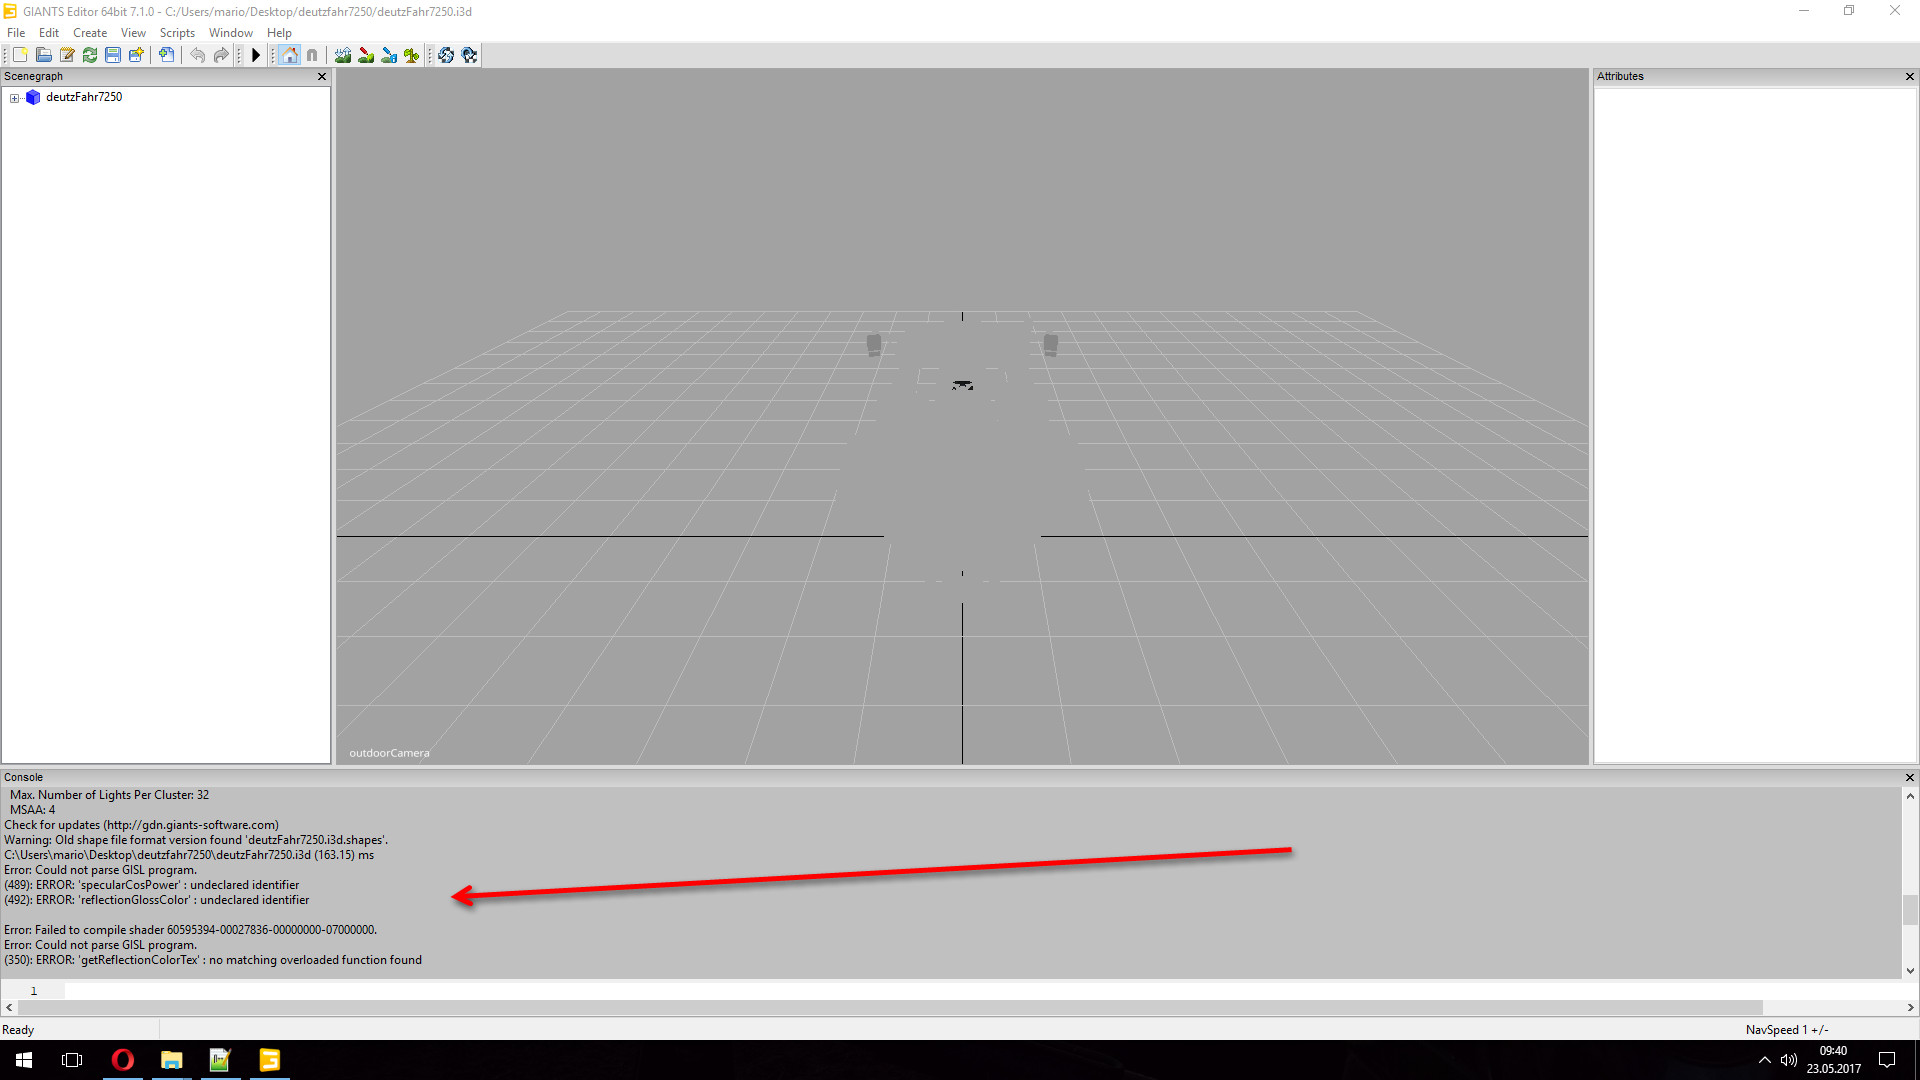Close the Attributes panel
Viewport: 1920px width, 1080px height.
coord(1909,76)
